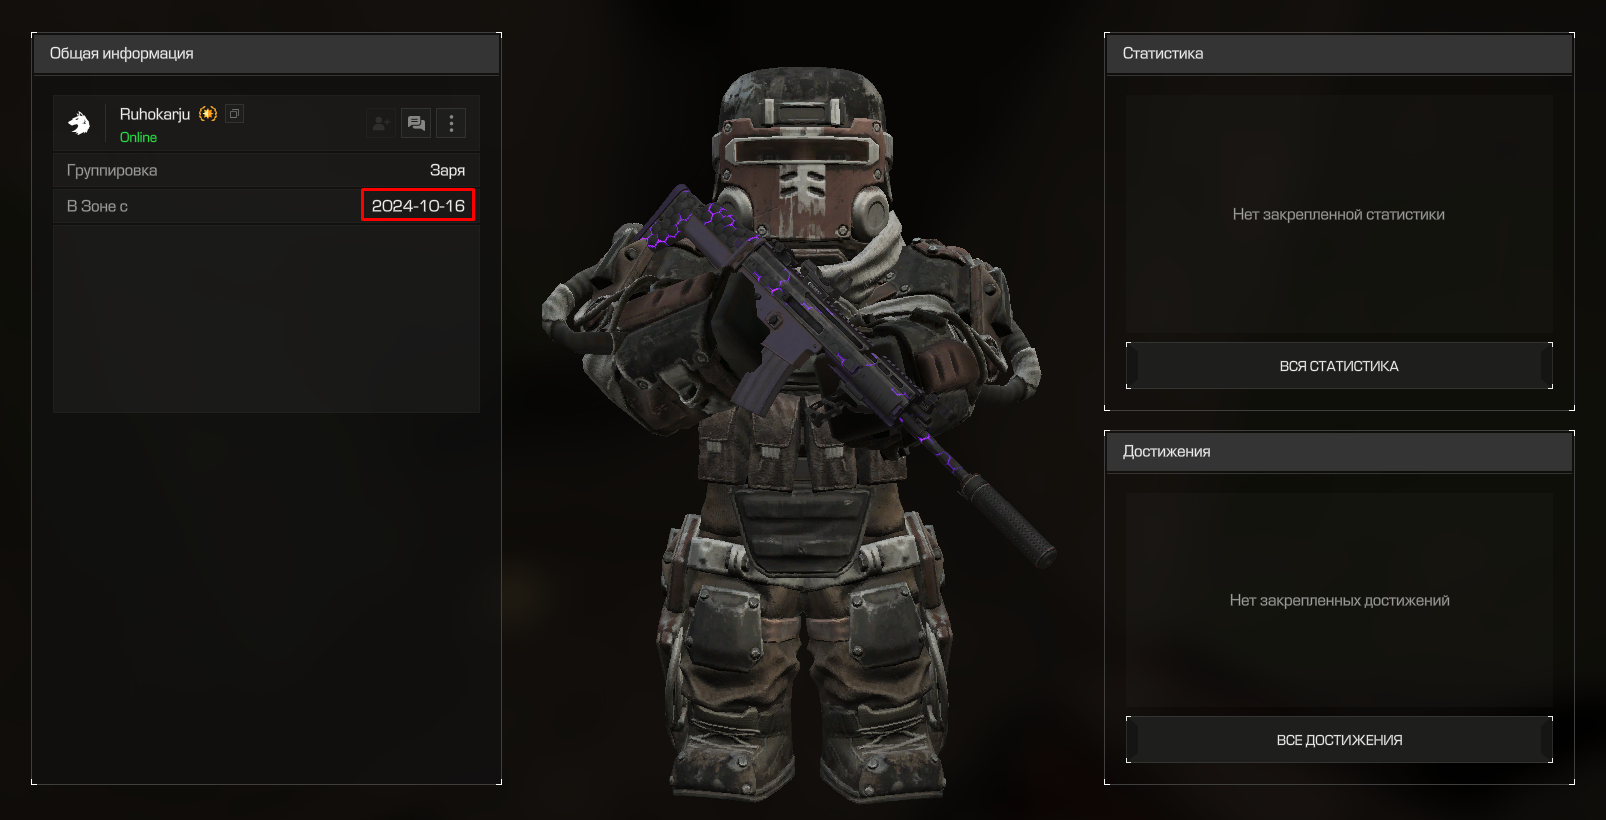Select the Достижения panel header
The height and width of the screenshot is (820, 1606).
point(1339,452)
